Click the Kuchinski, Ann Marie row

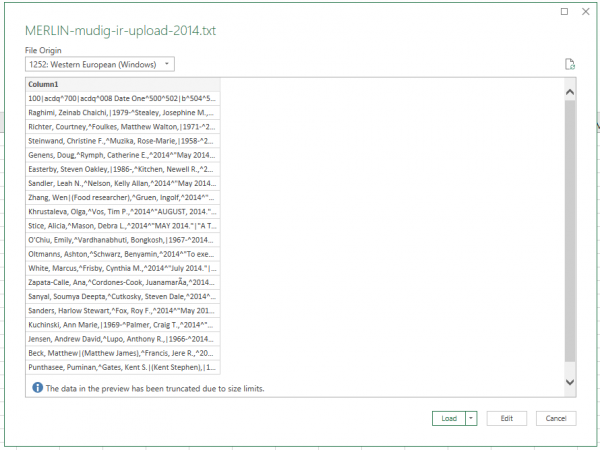click(122, 325)
